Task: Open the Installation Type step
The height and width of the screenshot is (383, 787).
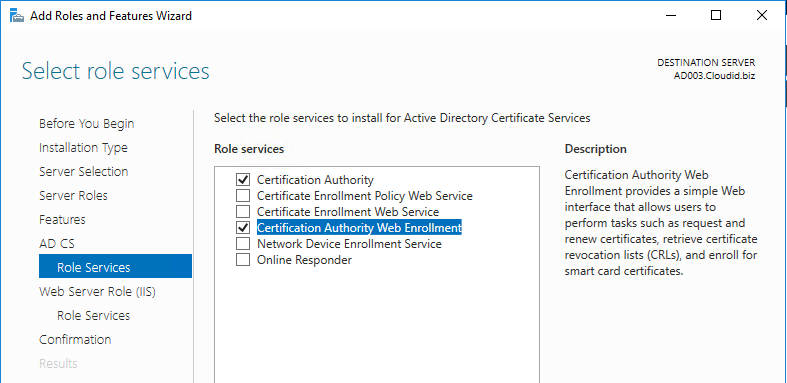Action: [83, 148]
